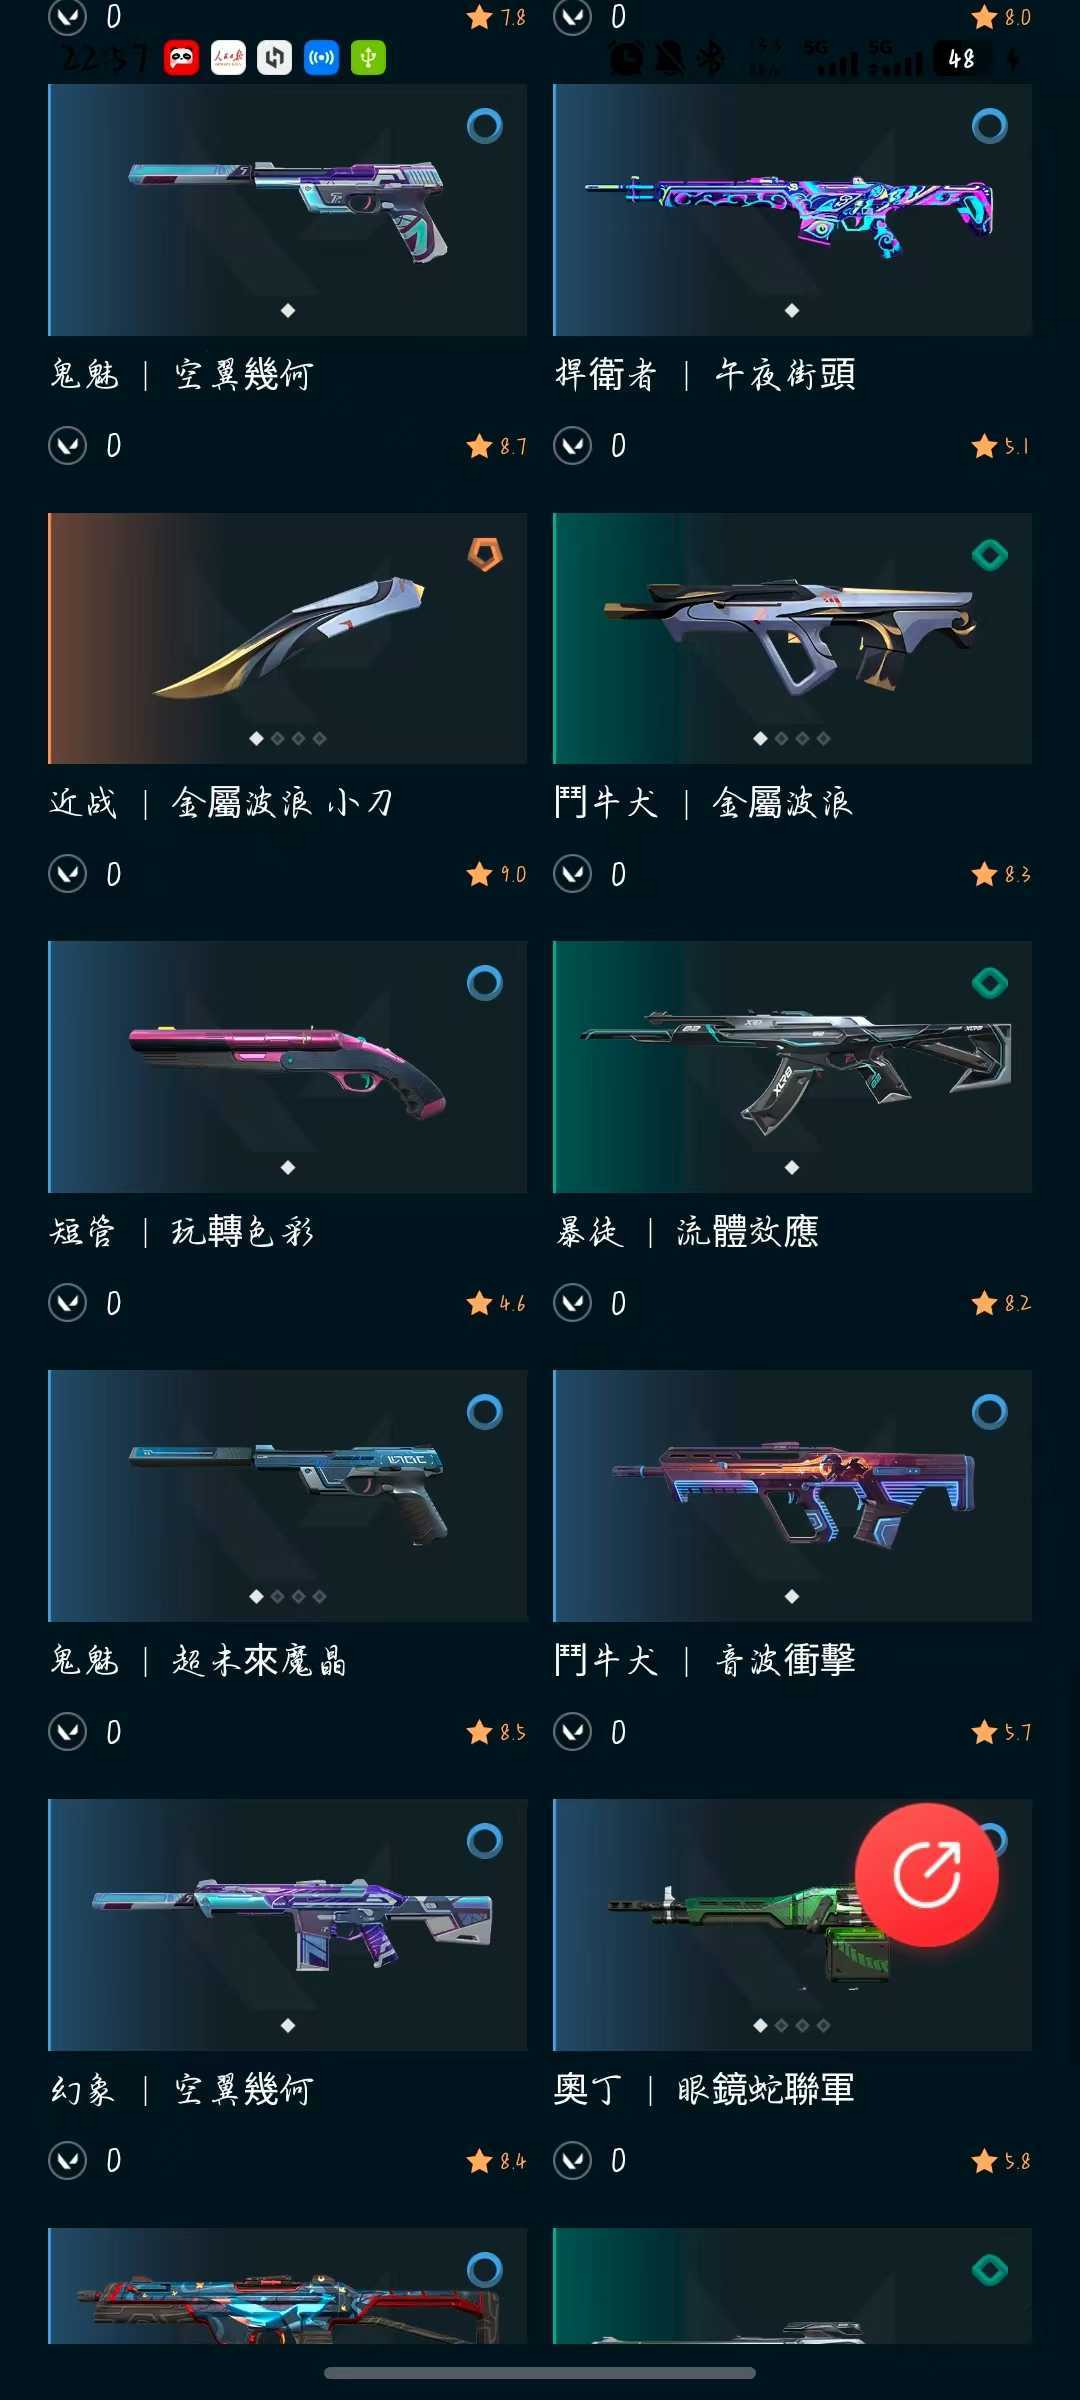Open the 鬥牛犬 音波衝擊 skin image
The height and width of the screenshot is (2400, 1080).
coord(792,1496)
